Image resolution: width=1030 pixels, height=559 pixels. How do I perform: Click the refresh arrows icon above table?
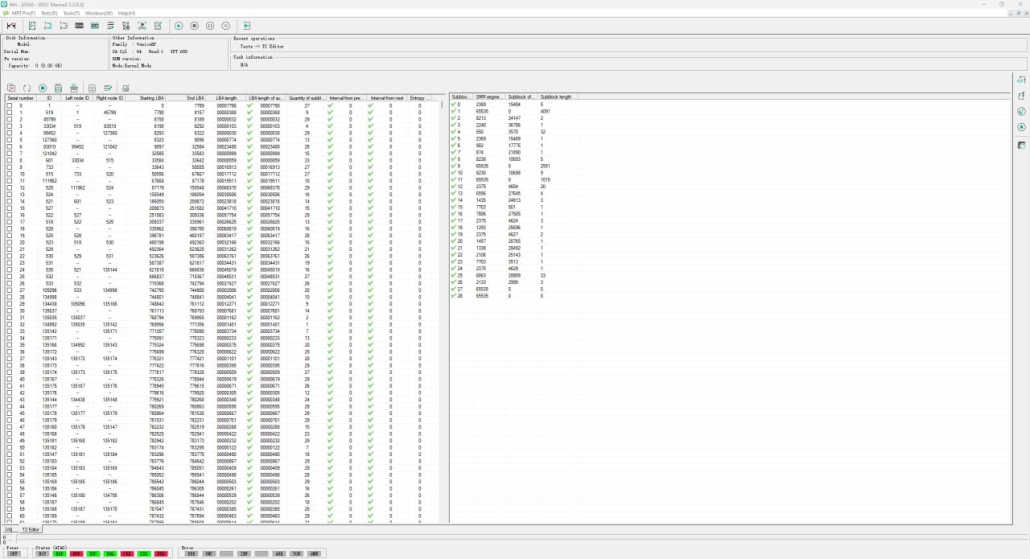tap(27, 88)
